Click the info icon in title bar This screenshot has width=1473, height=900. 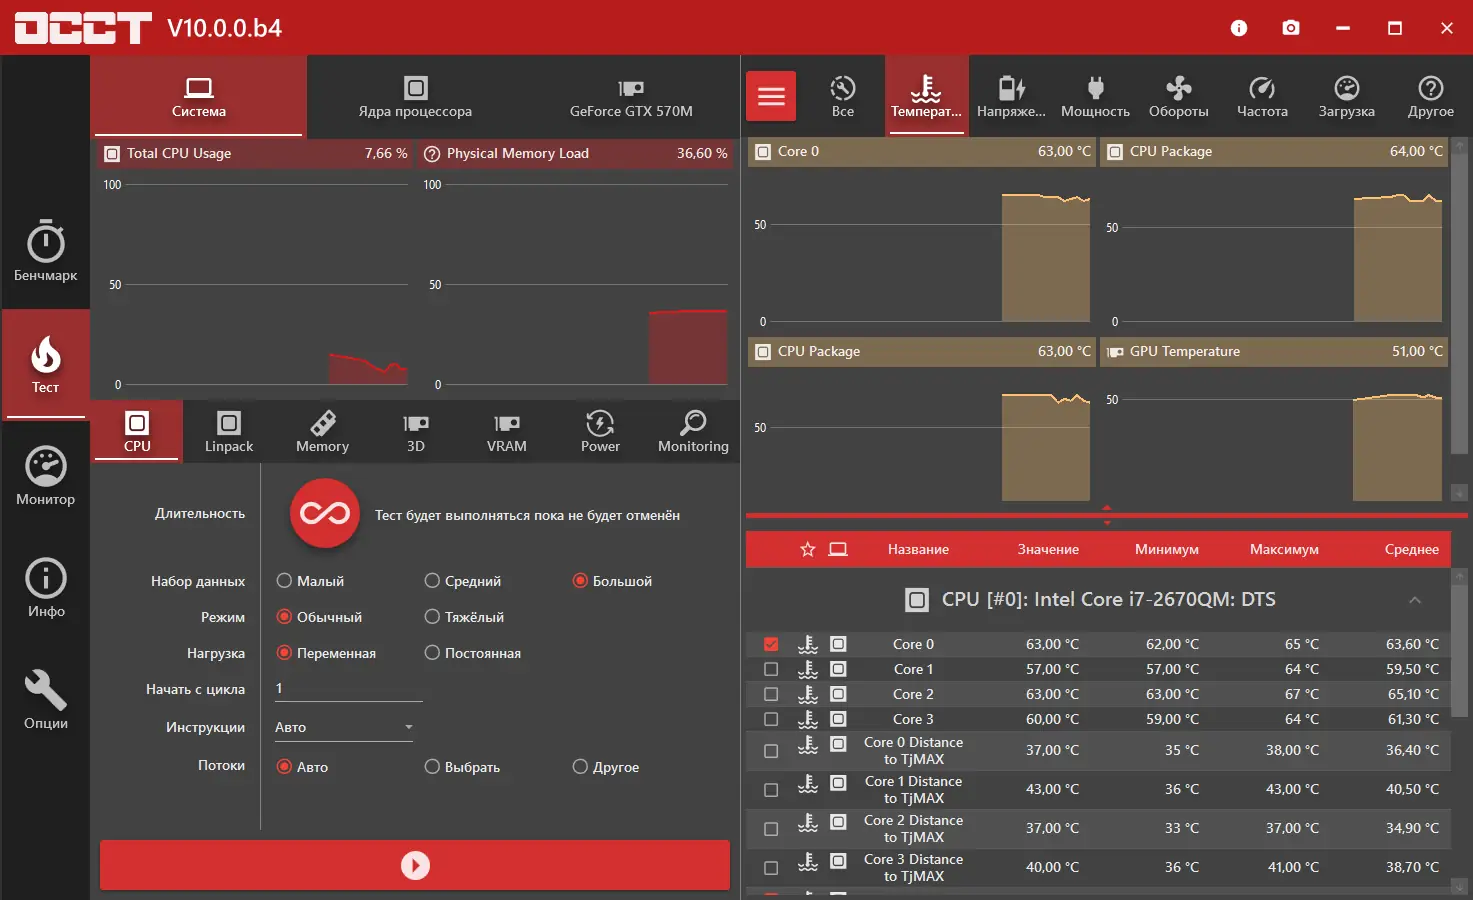[x=1239, y=28]
